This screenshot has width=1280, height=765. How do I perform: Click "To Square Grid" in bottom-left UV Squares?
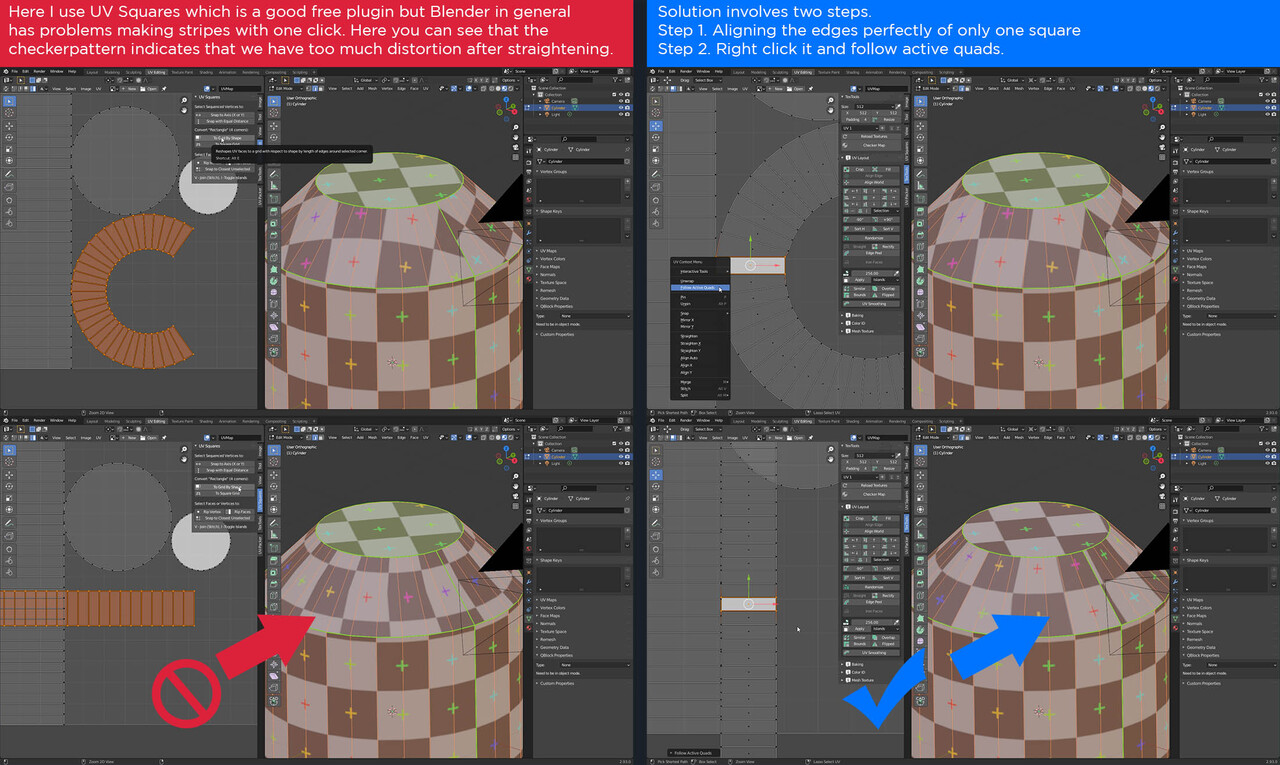tap(227, 494)
